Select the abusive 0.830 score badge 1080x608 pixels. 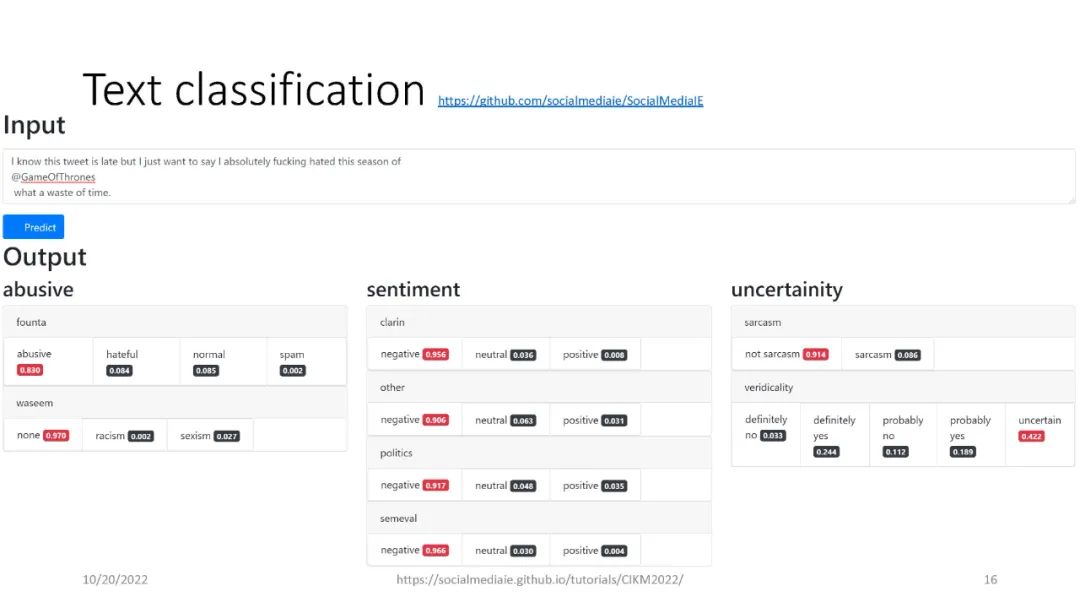pyautogui.click(x=30, y=371)
